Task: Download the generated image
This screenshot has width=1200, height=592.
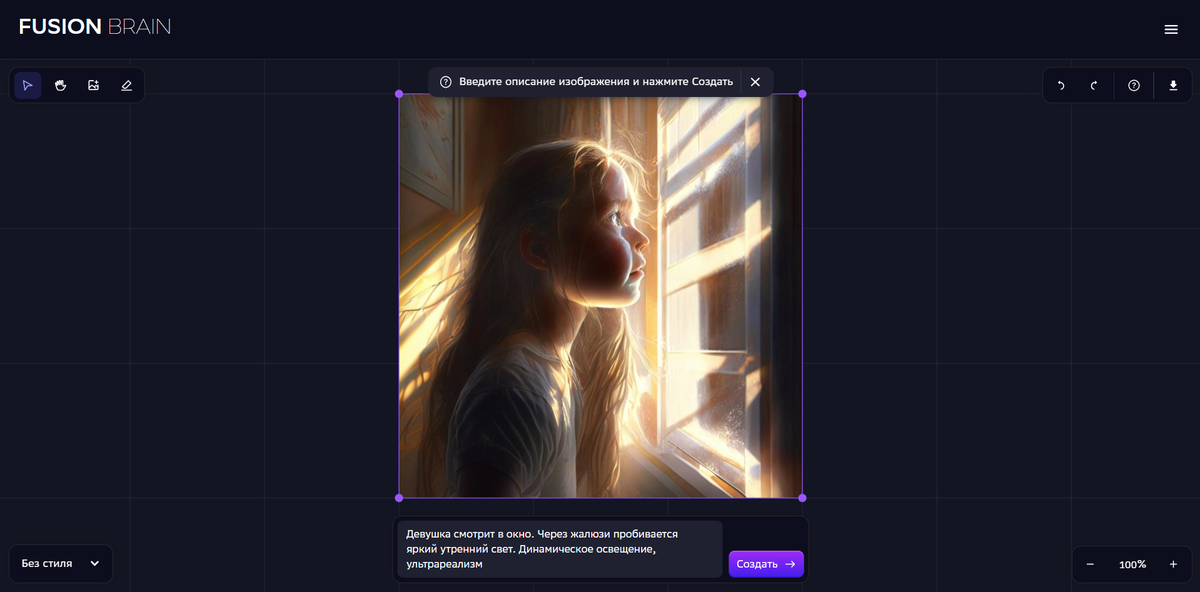Action: click(x=1173, y=86)
